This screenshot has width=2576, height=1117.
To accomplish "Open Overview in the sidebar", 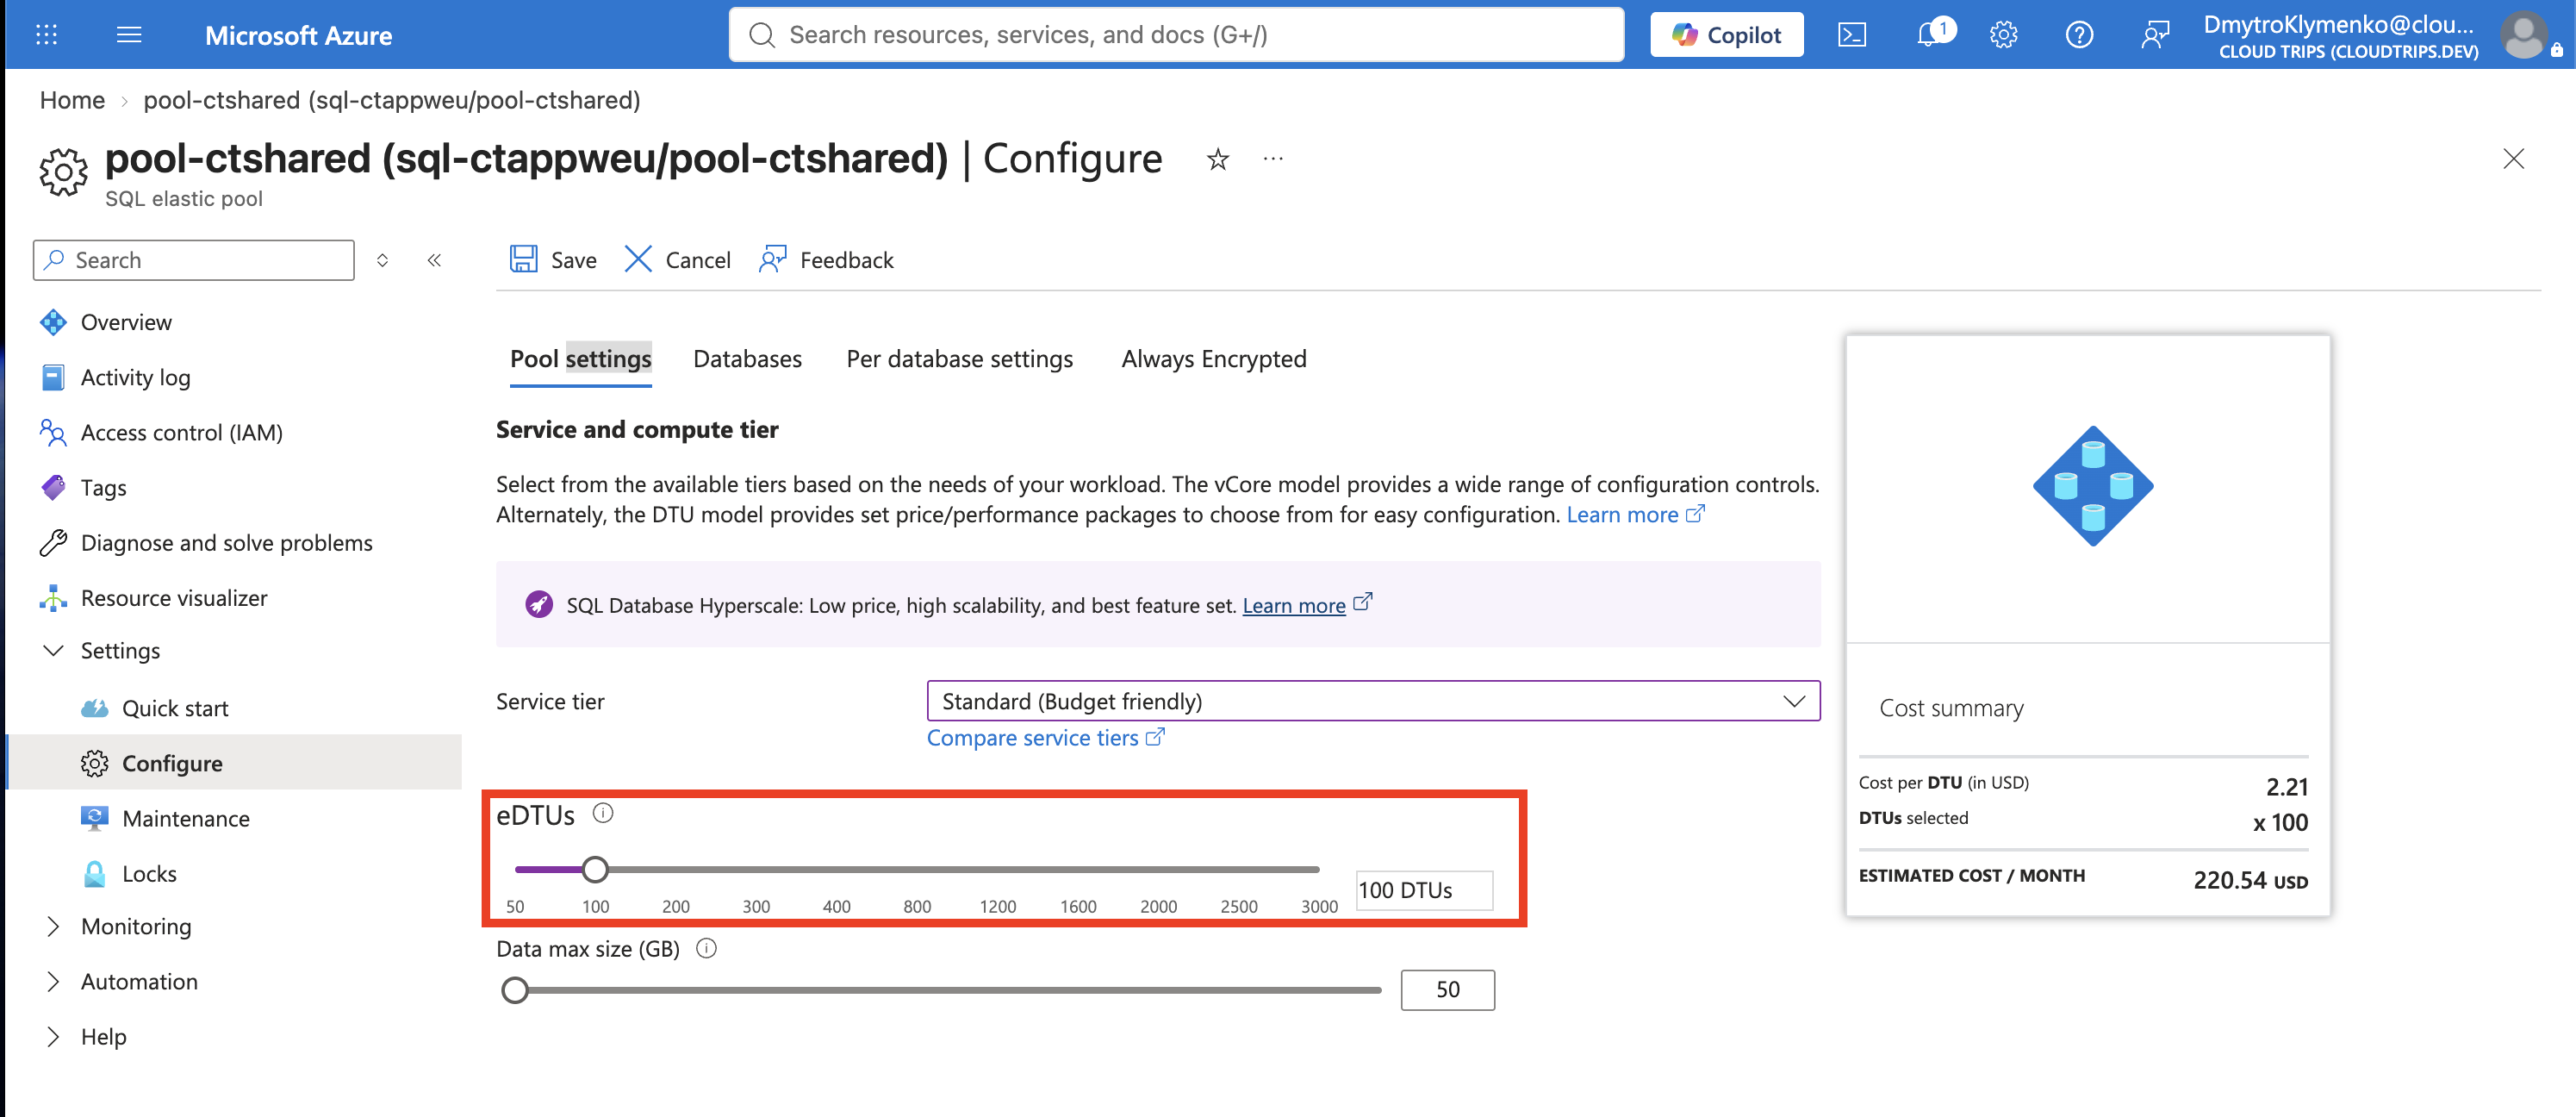I will 125,322.
